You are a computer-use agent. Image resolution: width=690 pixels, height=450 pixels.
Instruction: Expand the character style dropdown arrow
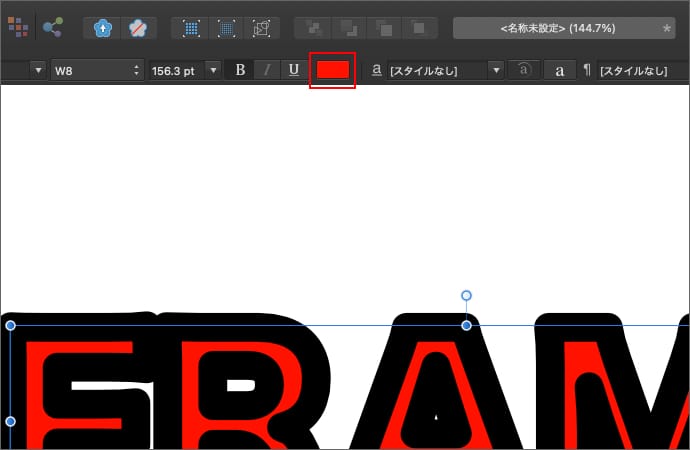(495, 70)
